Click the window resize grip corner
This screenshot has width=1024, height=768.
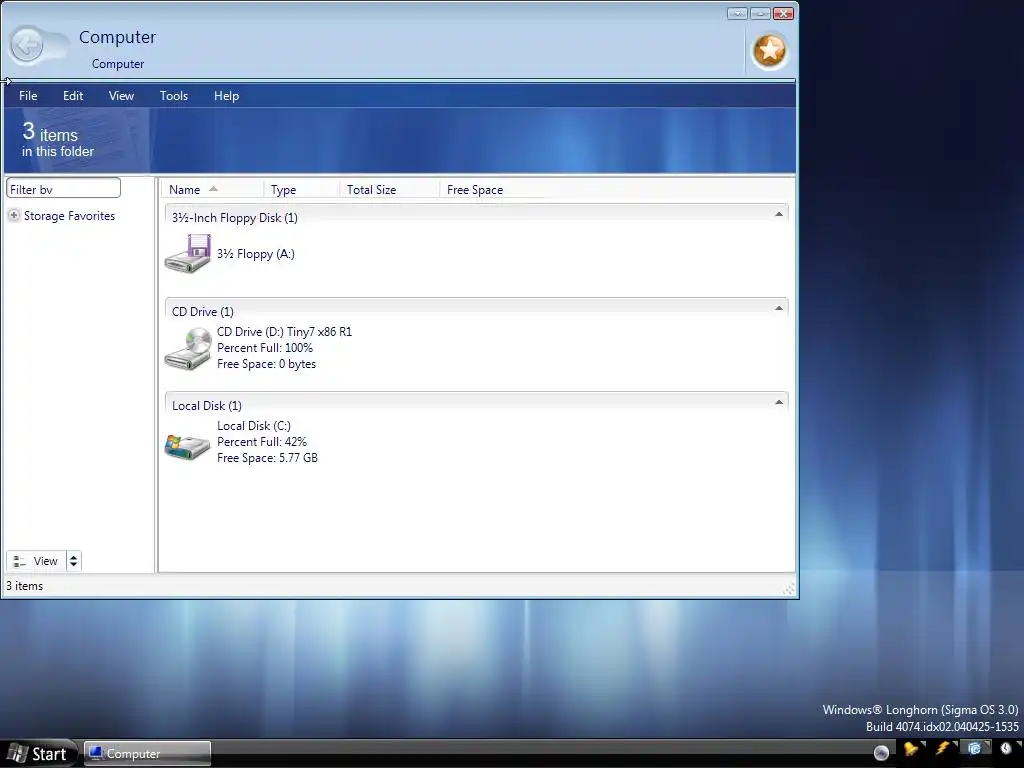click(x=789, y=589)
